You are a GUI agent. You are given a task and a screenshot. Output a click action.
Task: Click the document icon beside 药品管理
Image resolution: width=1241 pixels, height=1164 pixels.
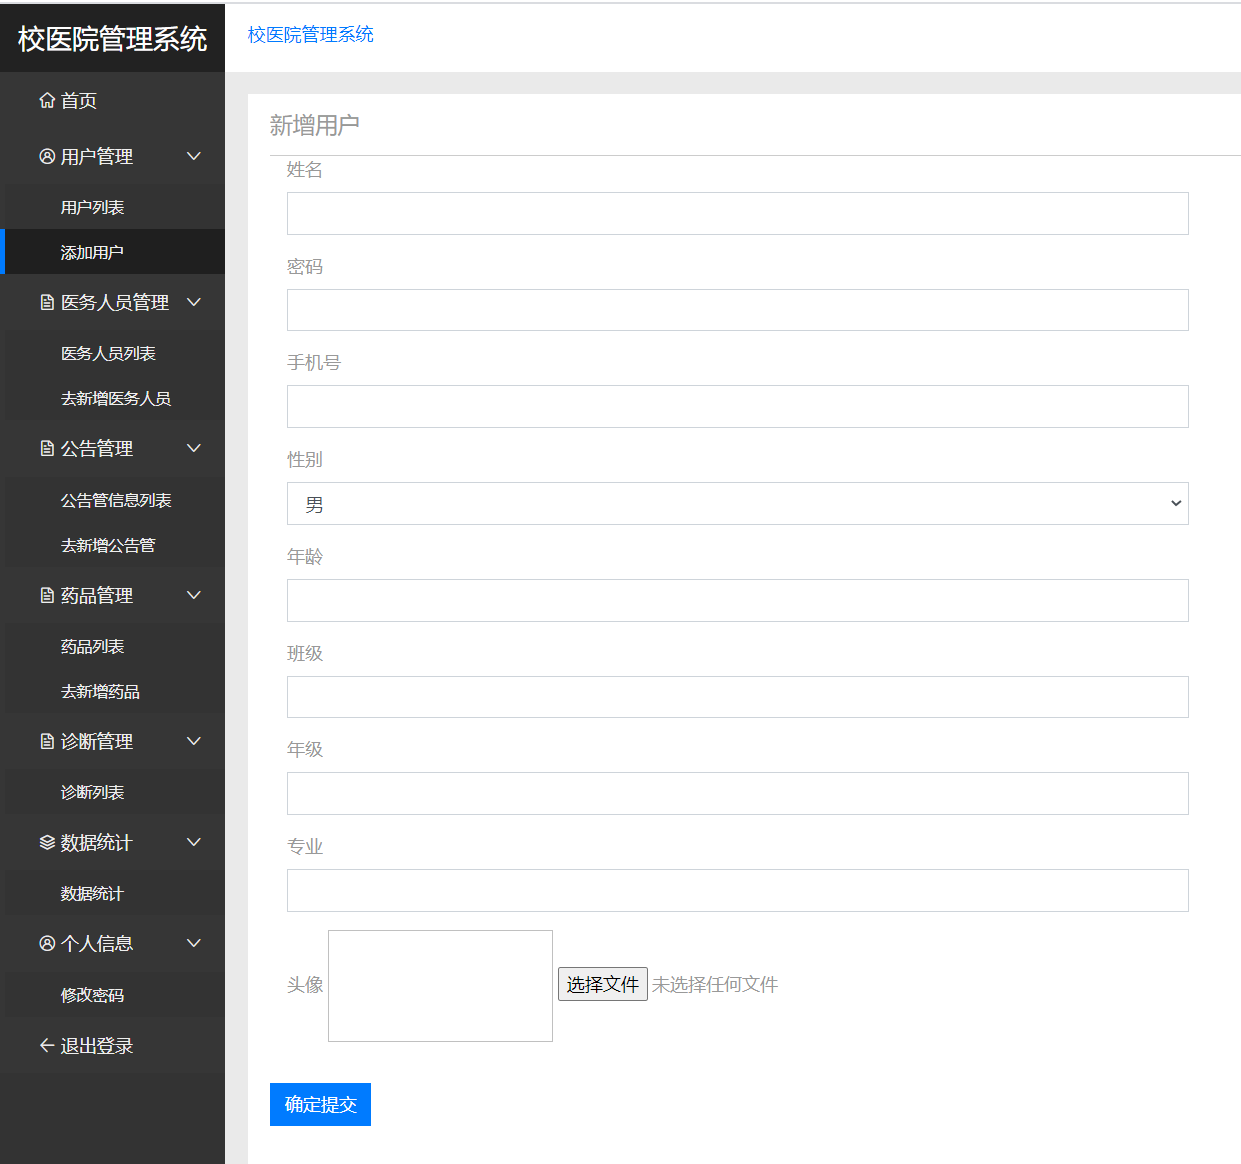point(47,595)
